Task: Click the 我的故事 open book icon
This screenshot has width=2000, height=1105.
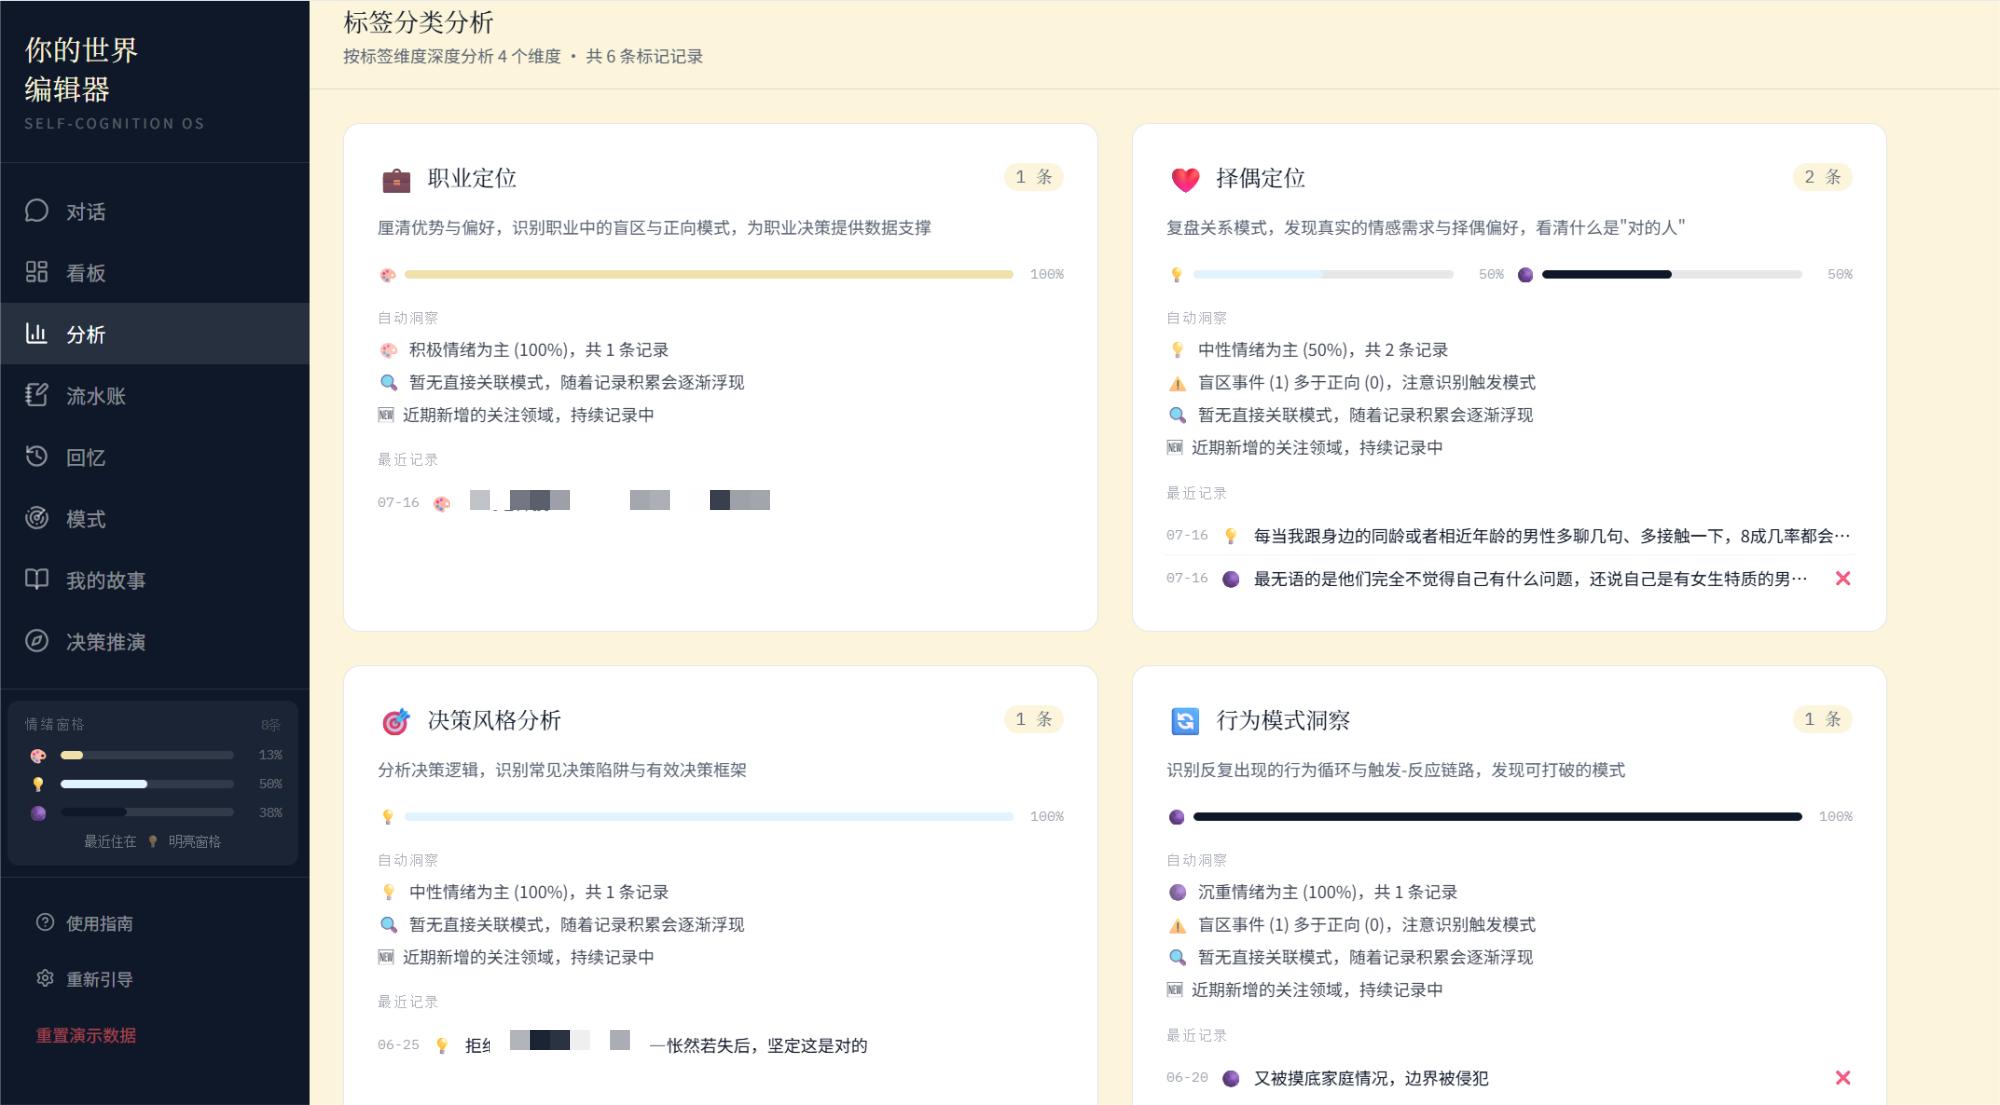Action: (37, 579)
